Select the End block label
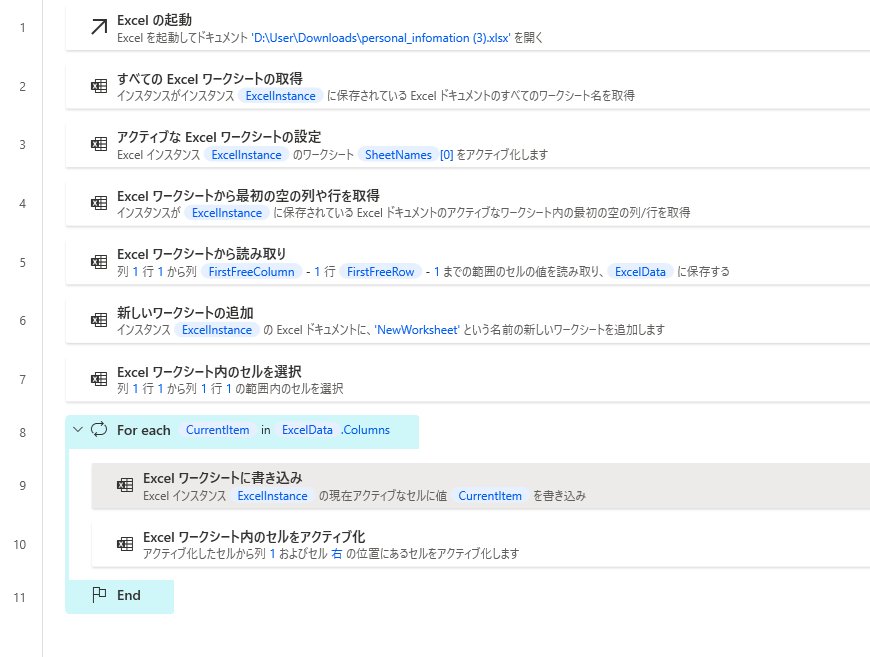Image resolution: width=870 pixels, height=657 pixels. pos(129,595)
